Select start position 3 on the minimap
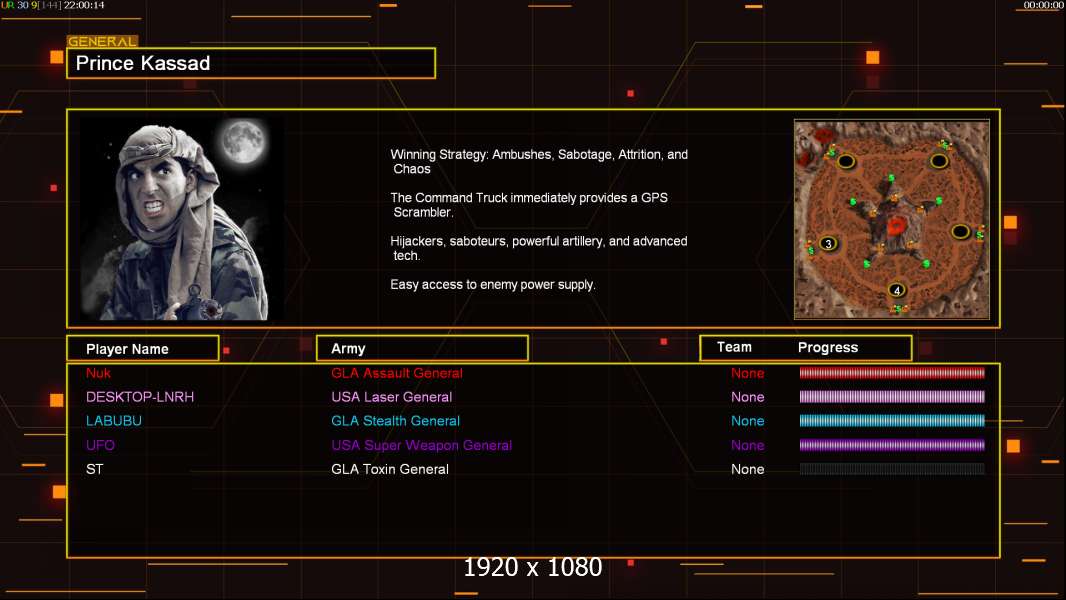Image resolution: width=1066 pixels, height=600 pixels. tap(828, 243)
